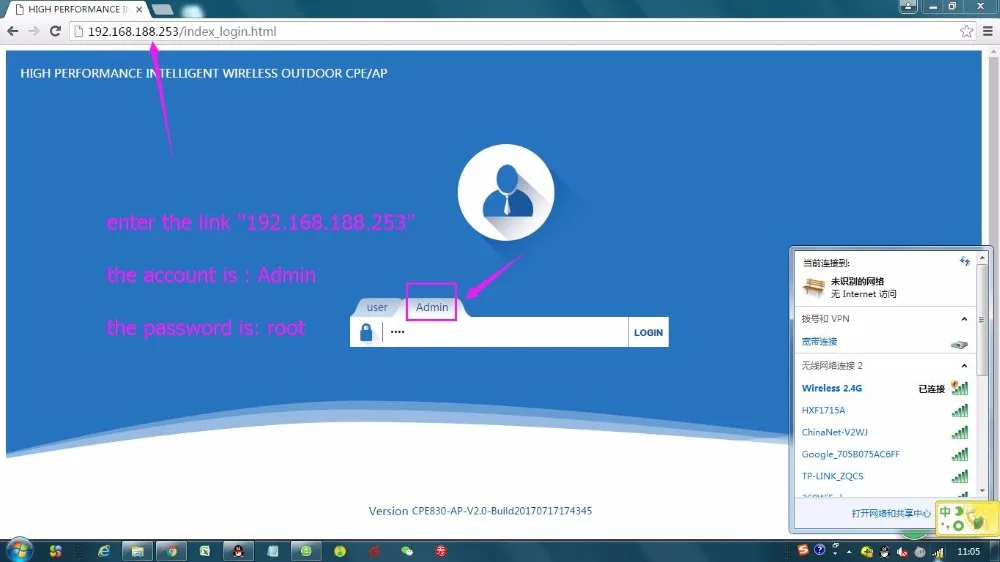Open the 360 browser taskbar icon
This screenshot has width=1000, height=562.
pos(306,551)
